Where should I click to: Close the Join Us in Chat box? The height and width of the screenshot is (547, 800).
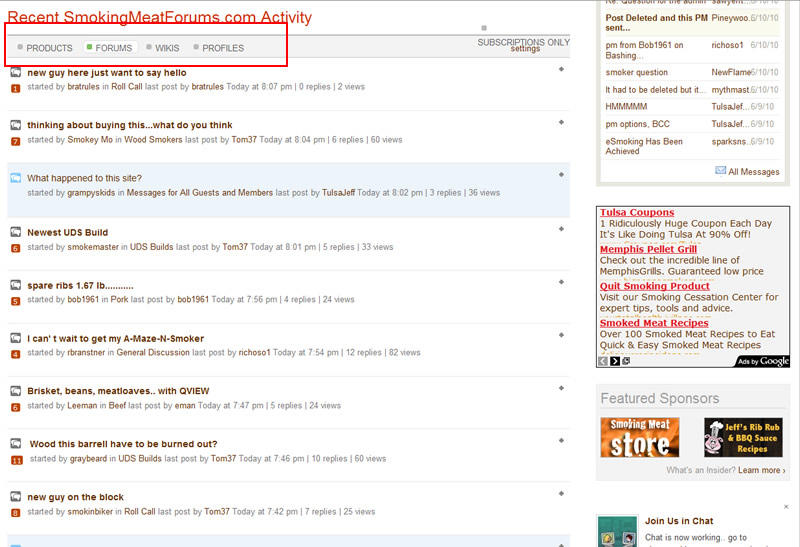tap(786, 507)
